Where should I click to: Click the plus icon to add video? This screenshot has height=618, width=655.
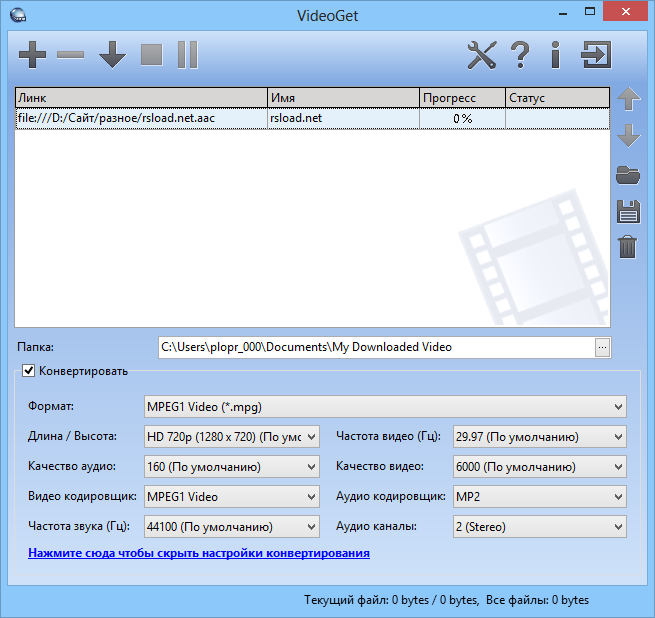[33, 55]
